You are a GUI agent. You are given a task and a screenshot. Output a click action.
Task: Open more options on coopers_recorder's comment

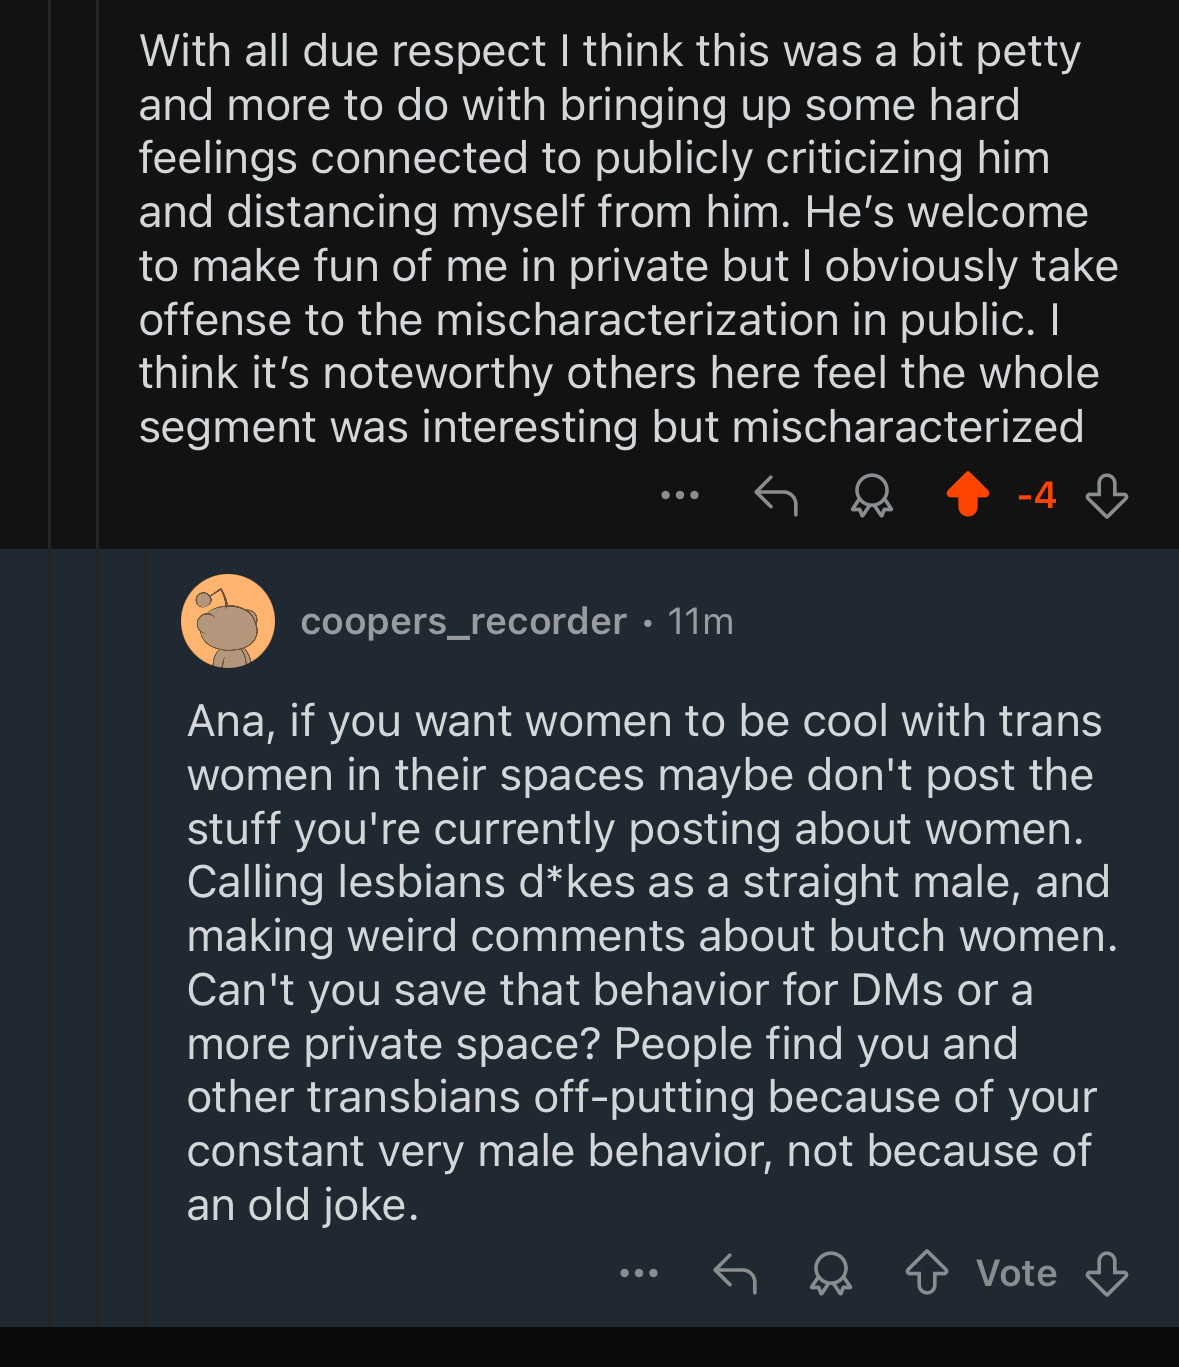tap(638, 1273)
